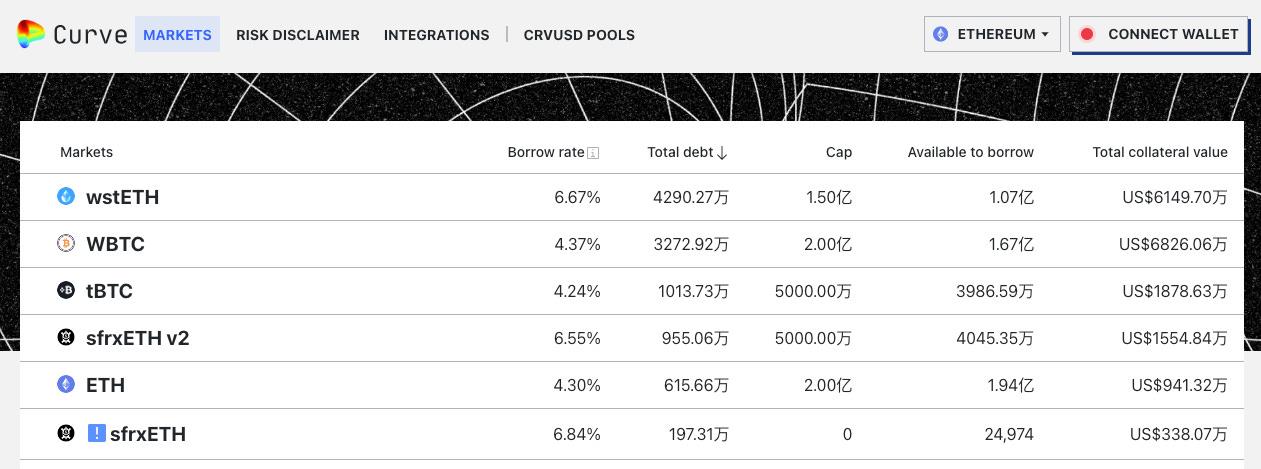The image size is (1261, 469).
Task: Open the Risk Disclaimer page
Action: click(297, 34)
